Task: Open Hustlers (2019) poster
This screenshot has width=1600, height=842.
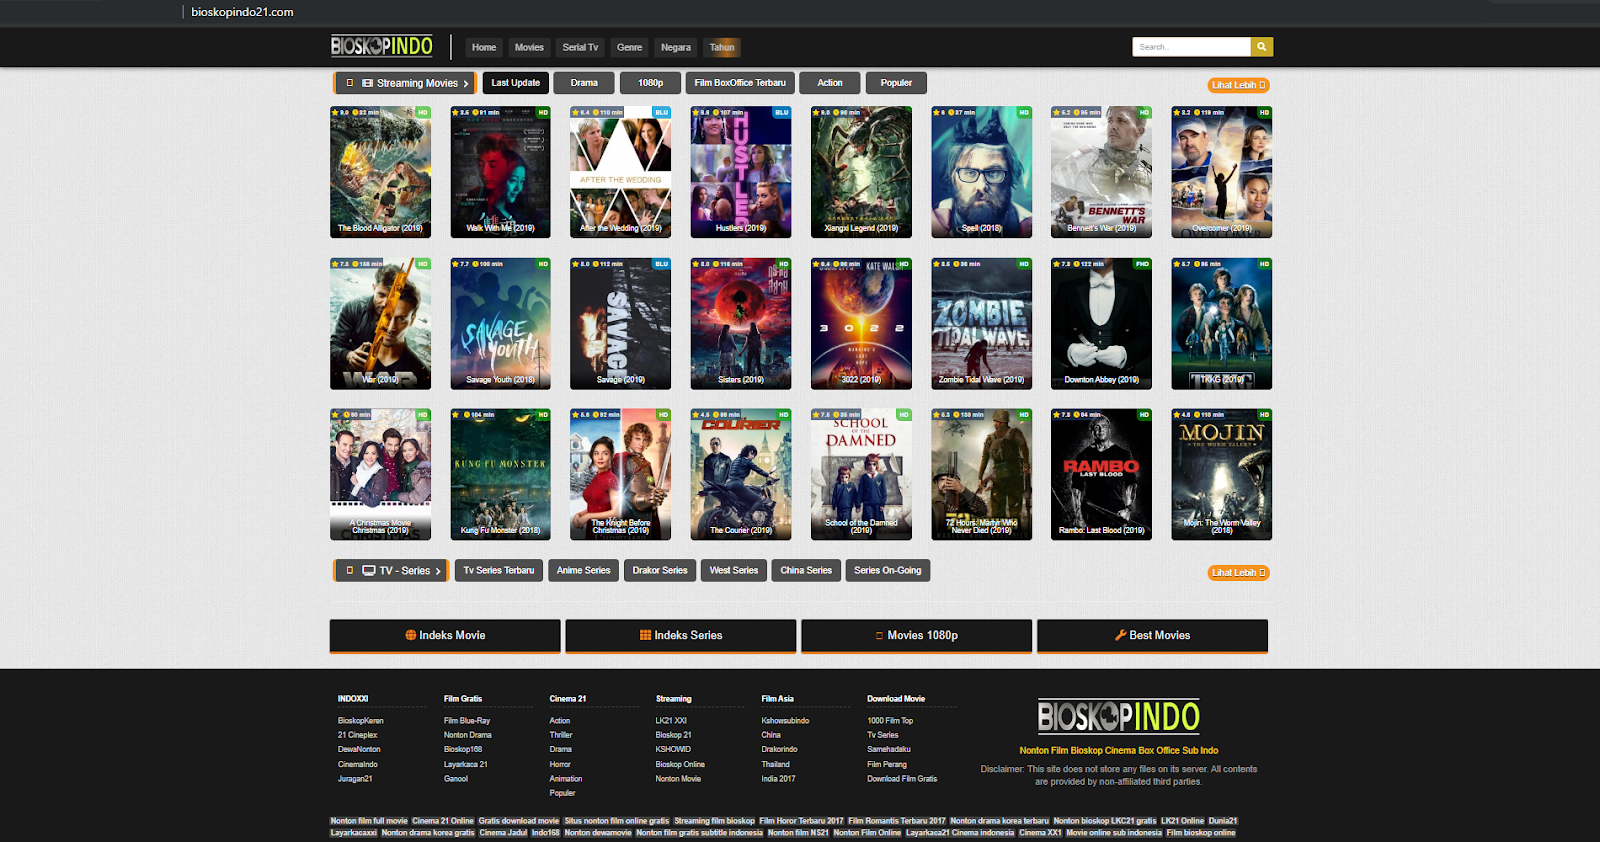Action: coord(741,172)
